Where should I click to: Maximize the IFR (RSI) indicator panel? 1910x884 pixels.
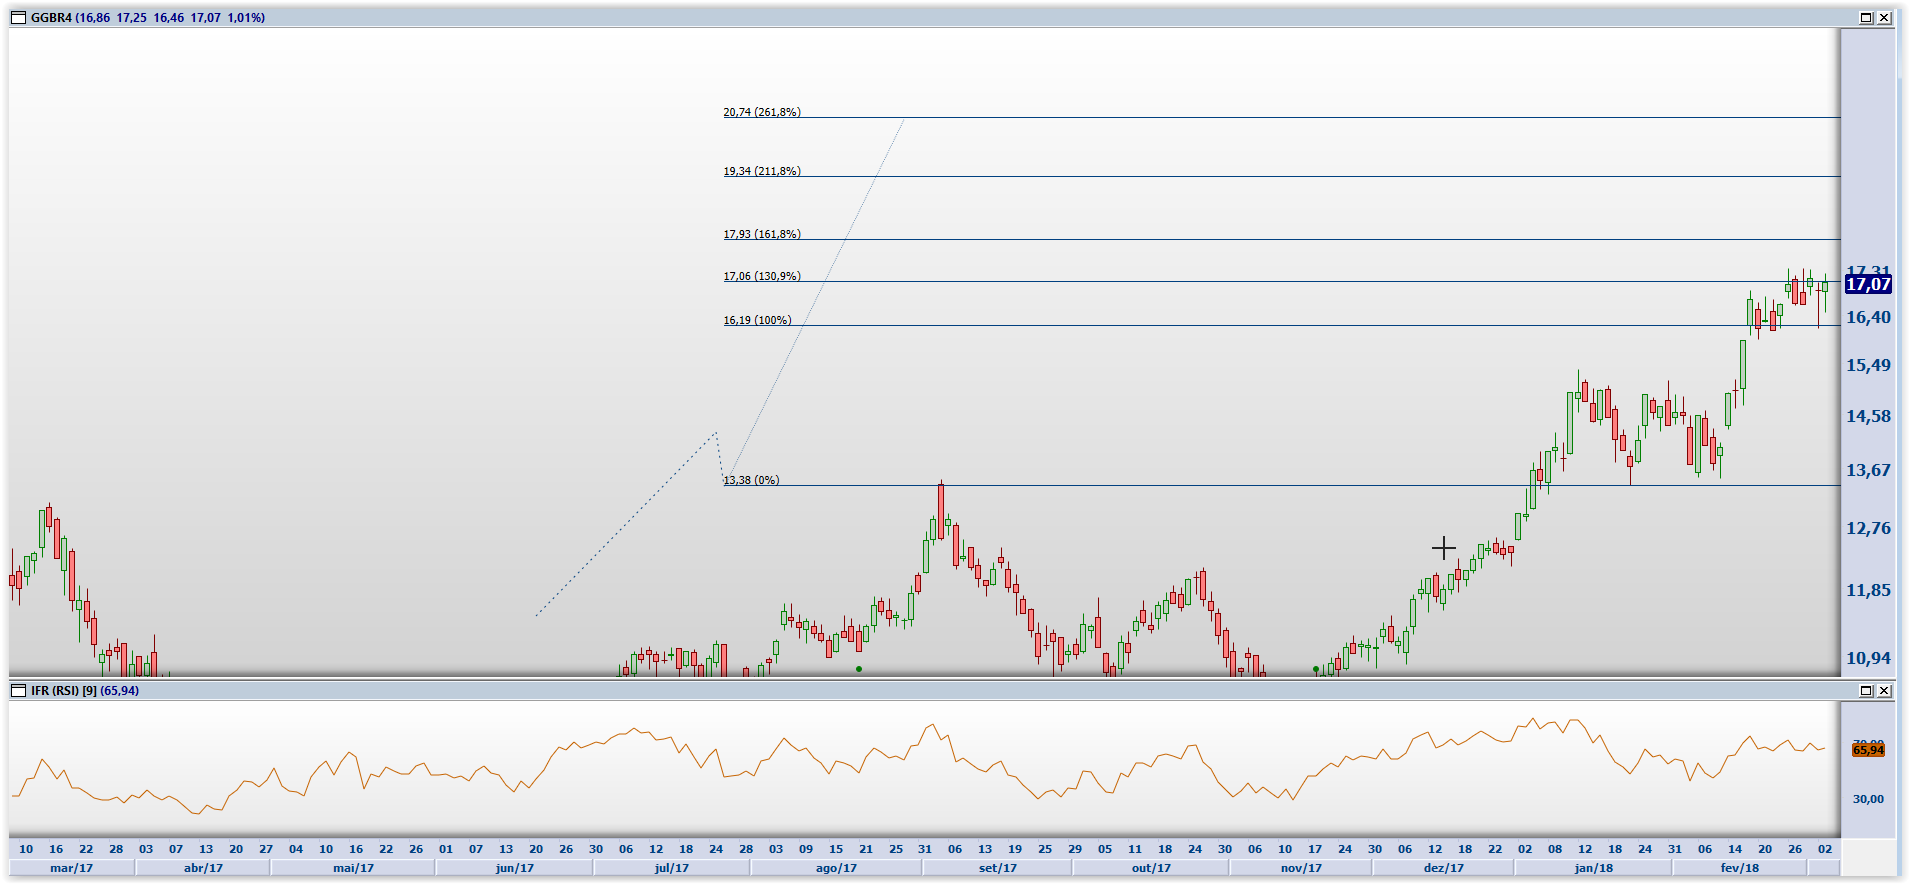[x=1866, y=691]
